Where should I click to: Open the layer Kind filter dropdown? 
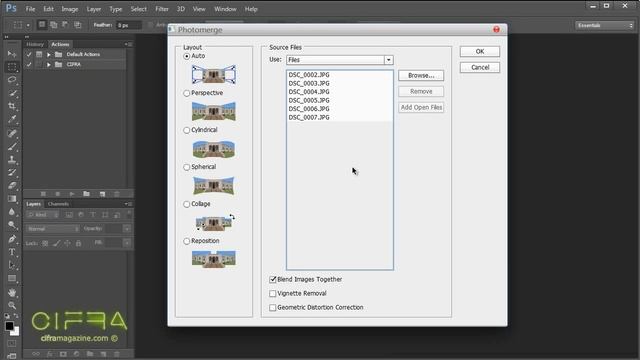pyautogui.click(x=42, y=215)
